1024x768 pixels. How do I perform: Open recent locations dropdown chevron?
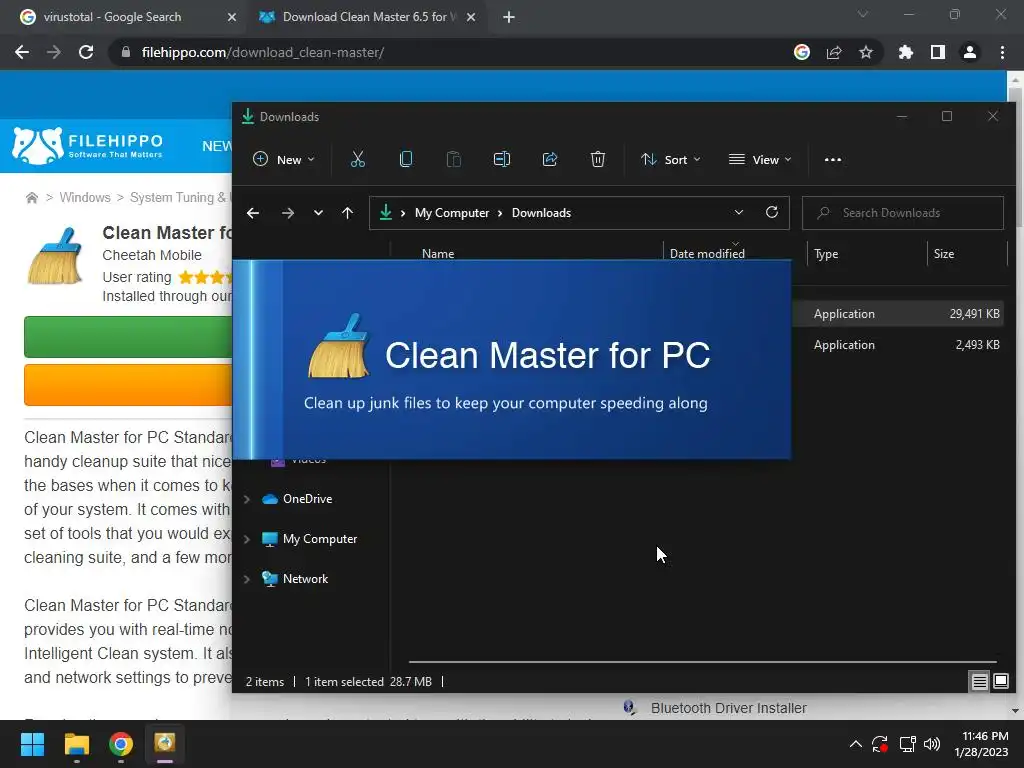point(318,213)
